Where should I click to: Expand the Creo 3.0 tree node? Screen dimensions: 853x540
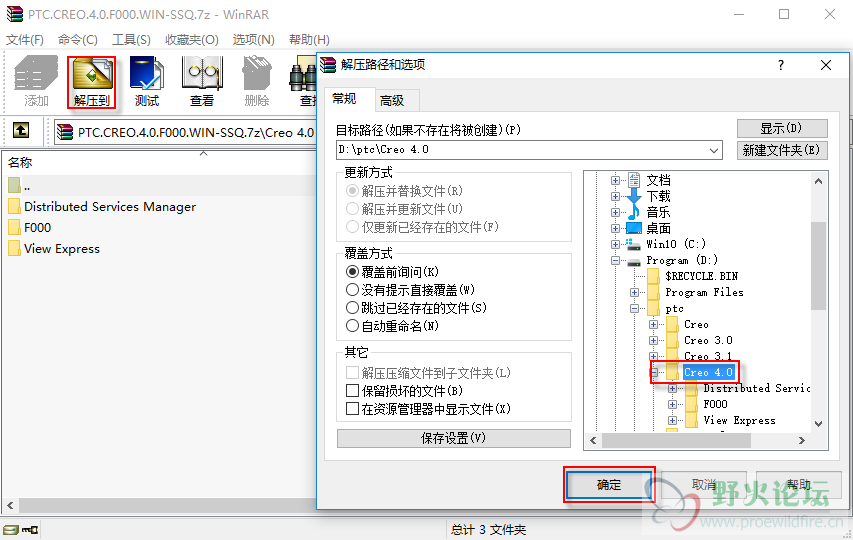coord(653,340)
